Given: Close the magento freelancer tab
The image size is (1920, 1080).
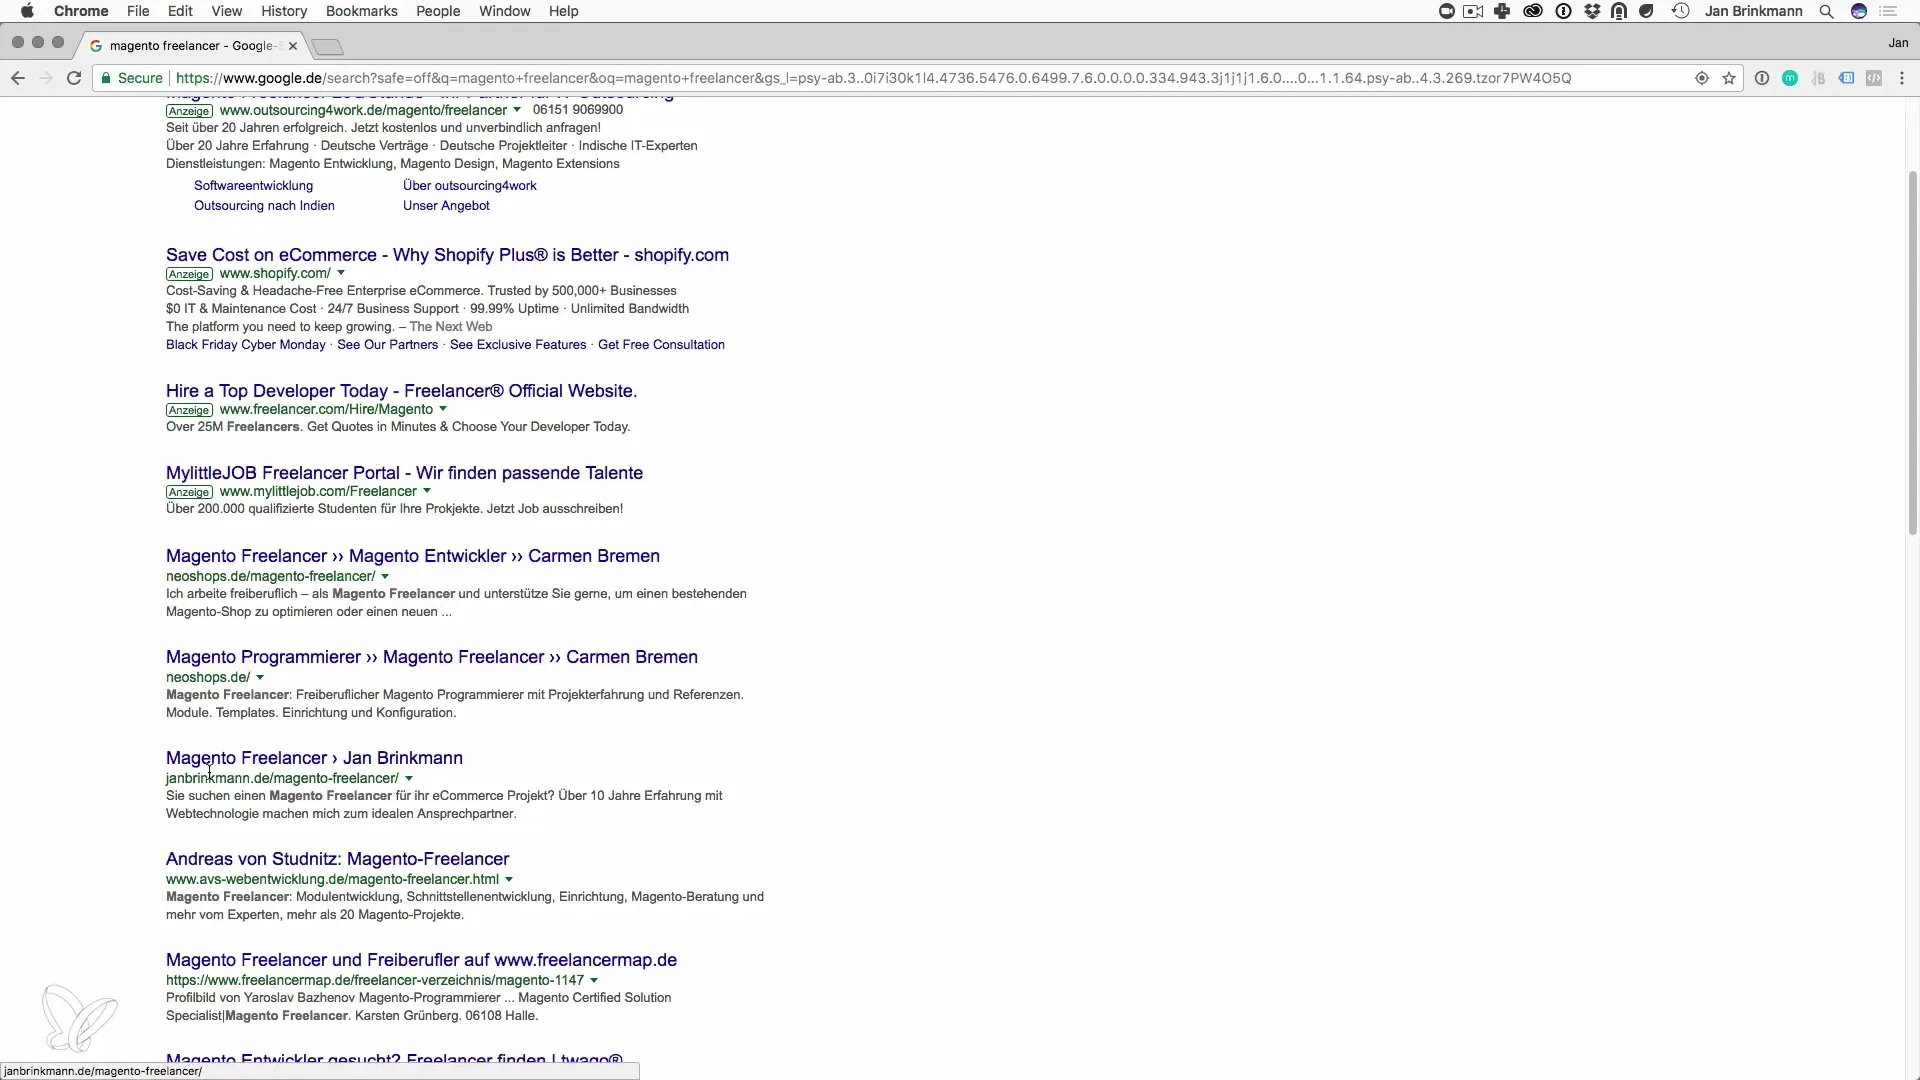Looking at the screenshot, I should [292, 46].
